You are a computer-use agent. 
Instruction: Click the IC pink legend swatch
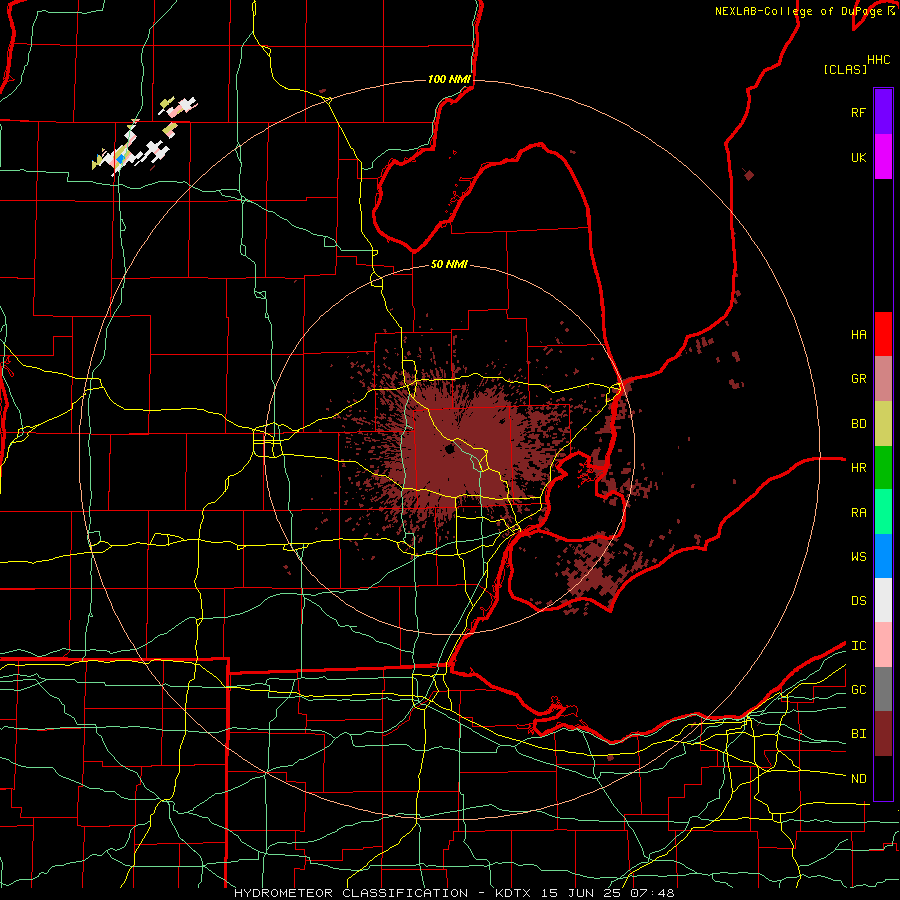pos(883,645)
